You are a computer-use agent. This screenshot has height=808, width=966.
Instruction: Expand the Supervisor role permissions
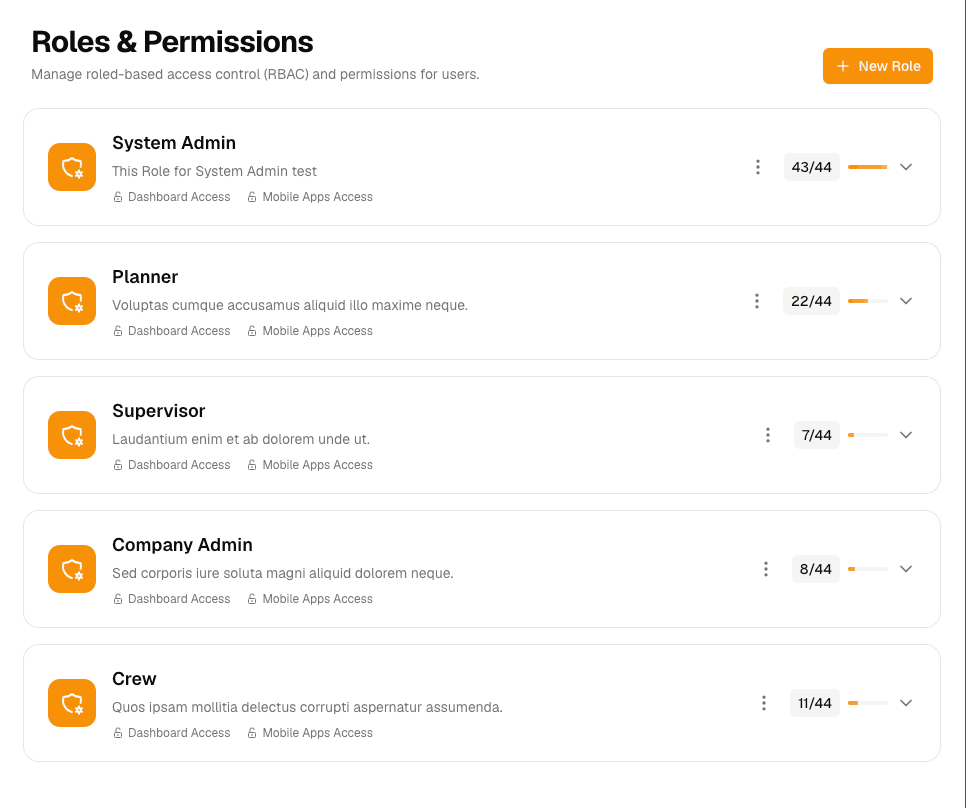click(x=906, y=435)
